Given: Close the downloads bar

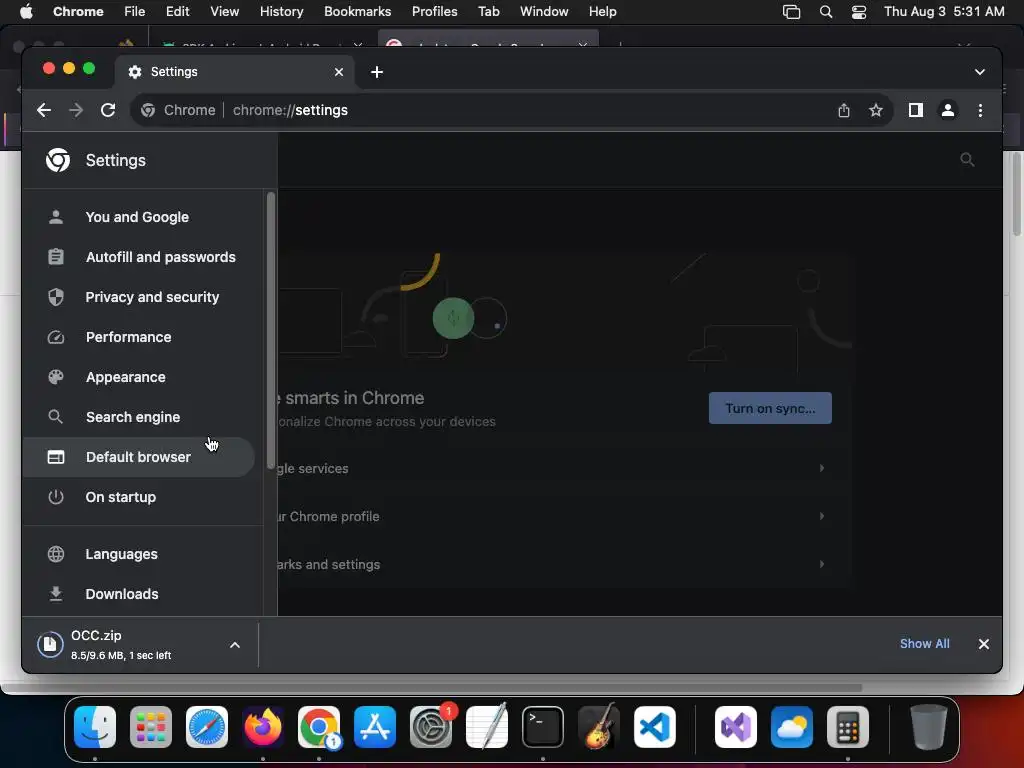Looking at the screenshot, I should tap(984, 644).
